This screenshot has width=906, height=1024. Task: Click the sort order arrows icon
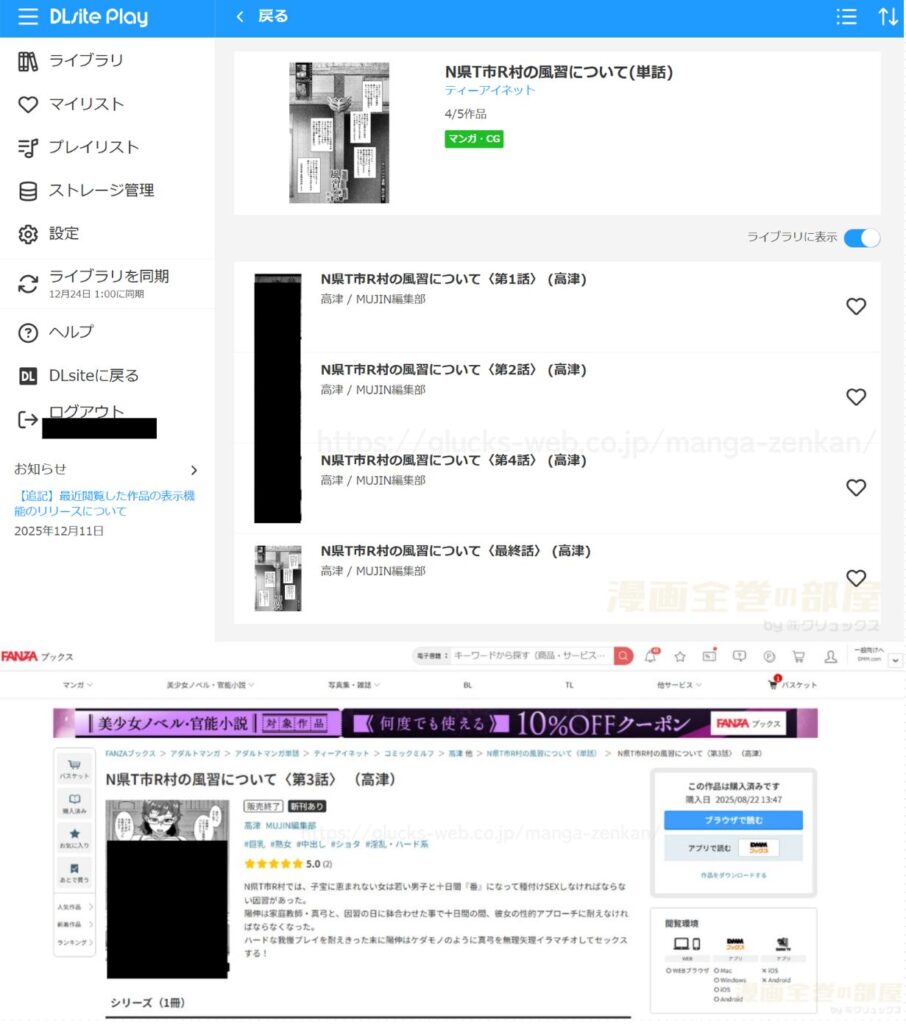(x=887, y=17)
